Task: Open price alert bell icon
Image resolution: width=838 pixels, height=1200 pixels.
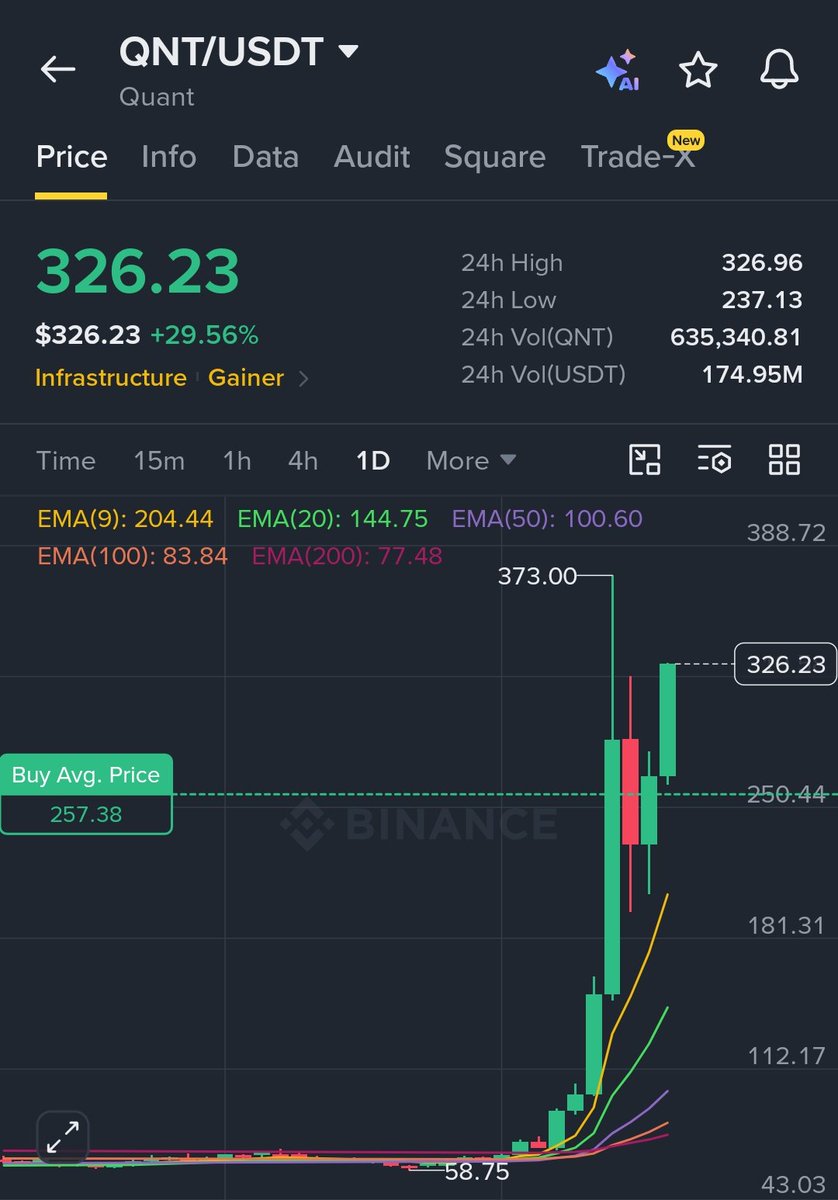Action: (x=779, y=70)
